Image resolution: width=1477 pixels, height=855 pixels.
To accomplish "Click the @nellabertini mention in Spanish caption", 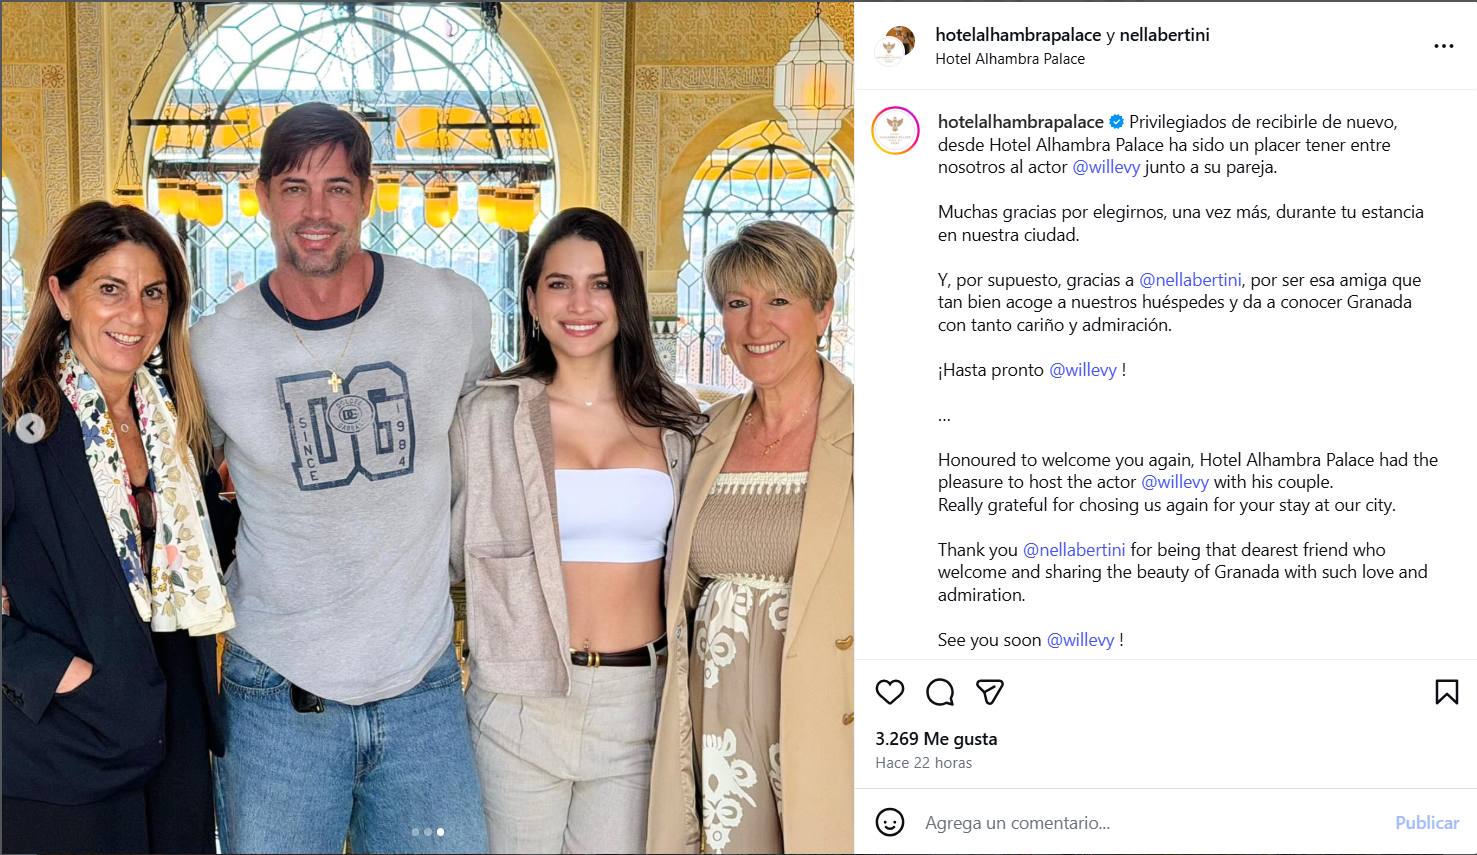I will tap(1190, 280).
